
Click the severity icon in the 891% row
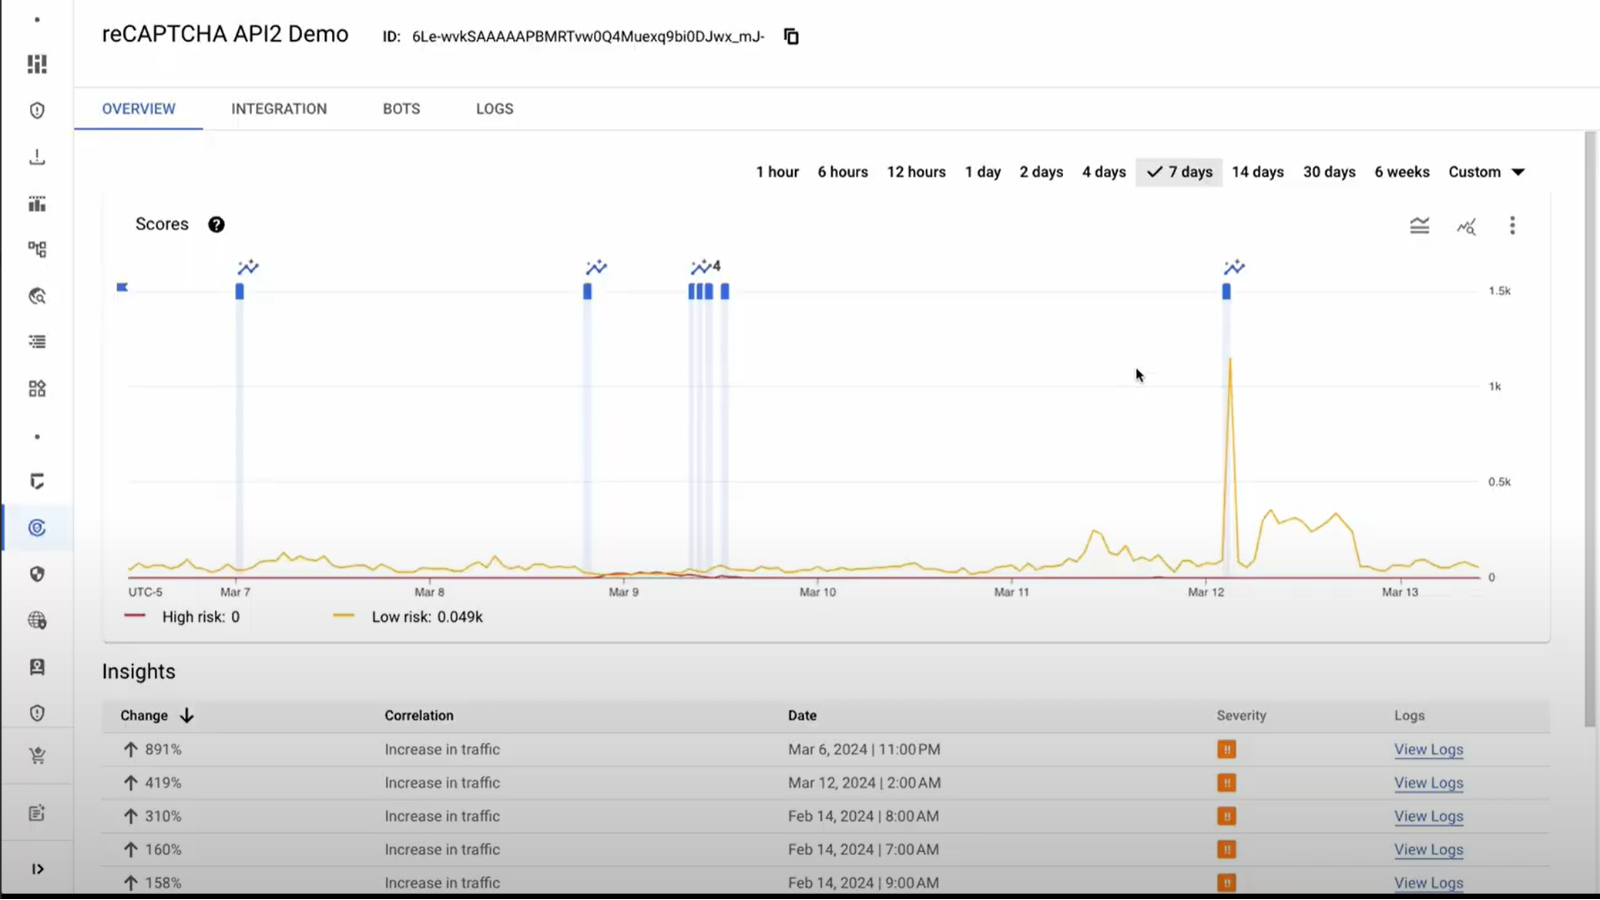(x=1226, y=749)
